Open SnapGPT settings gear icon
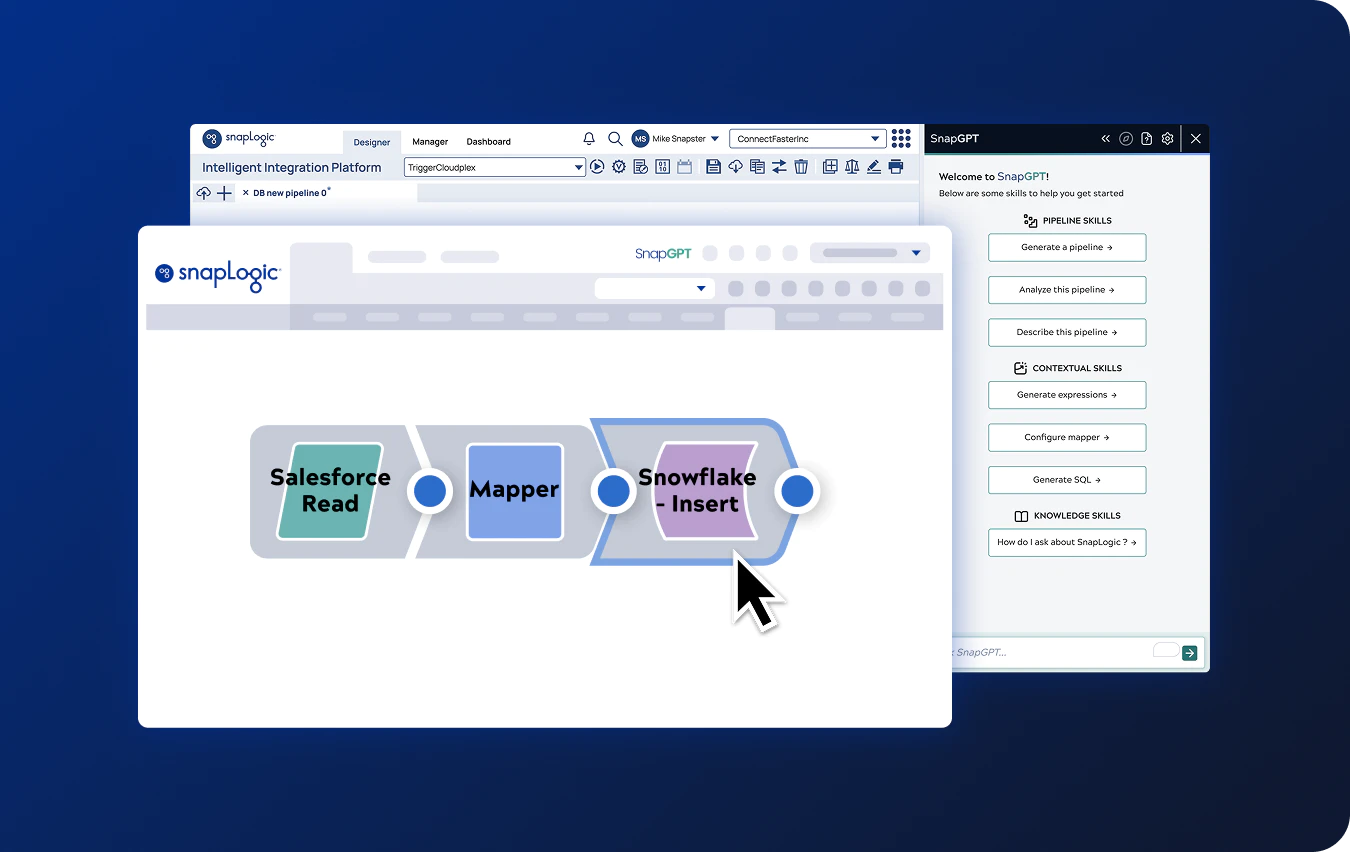 1167,139
